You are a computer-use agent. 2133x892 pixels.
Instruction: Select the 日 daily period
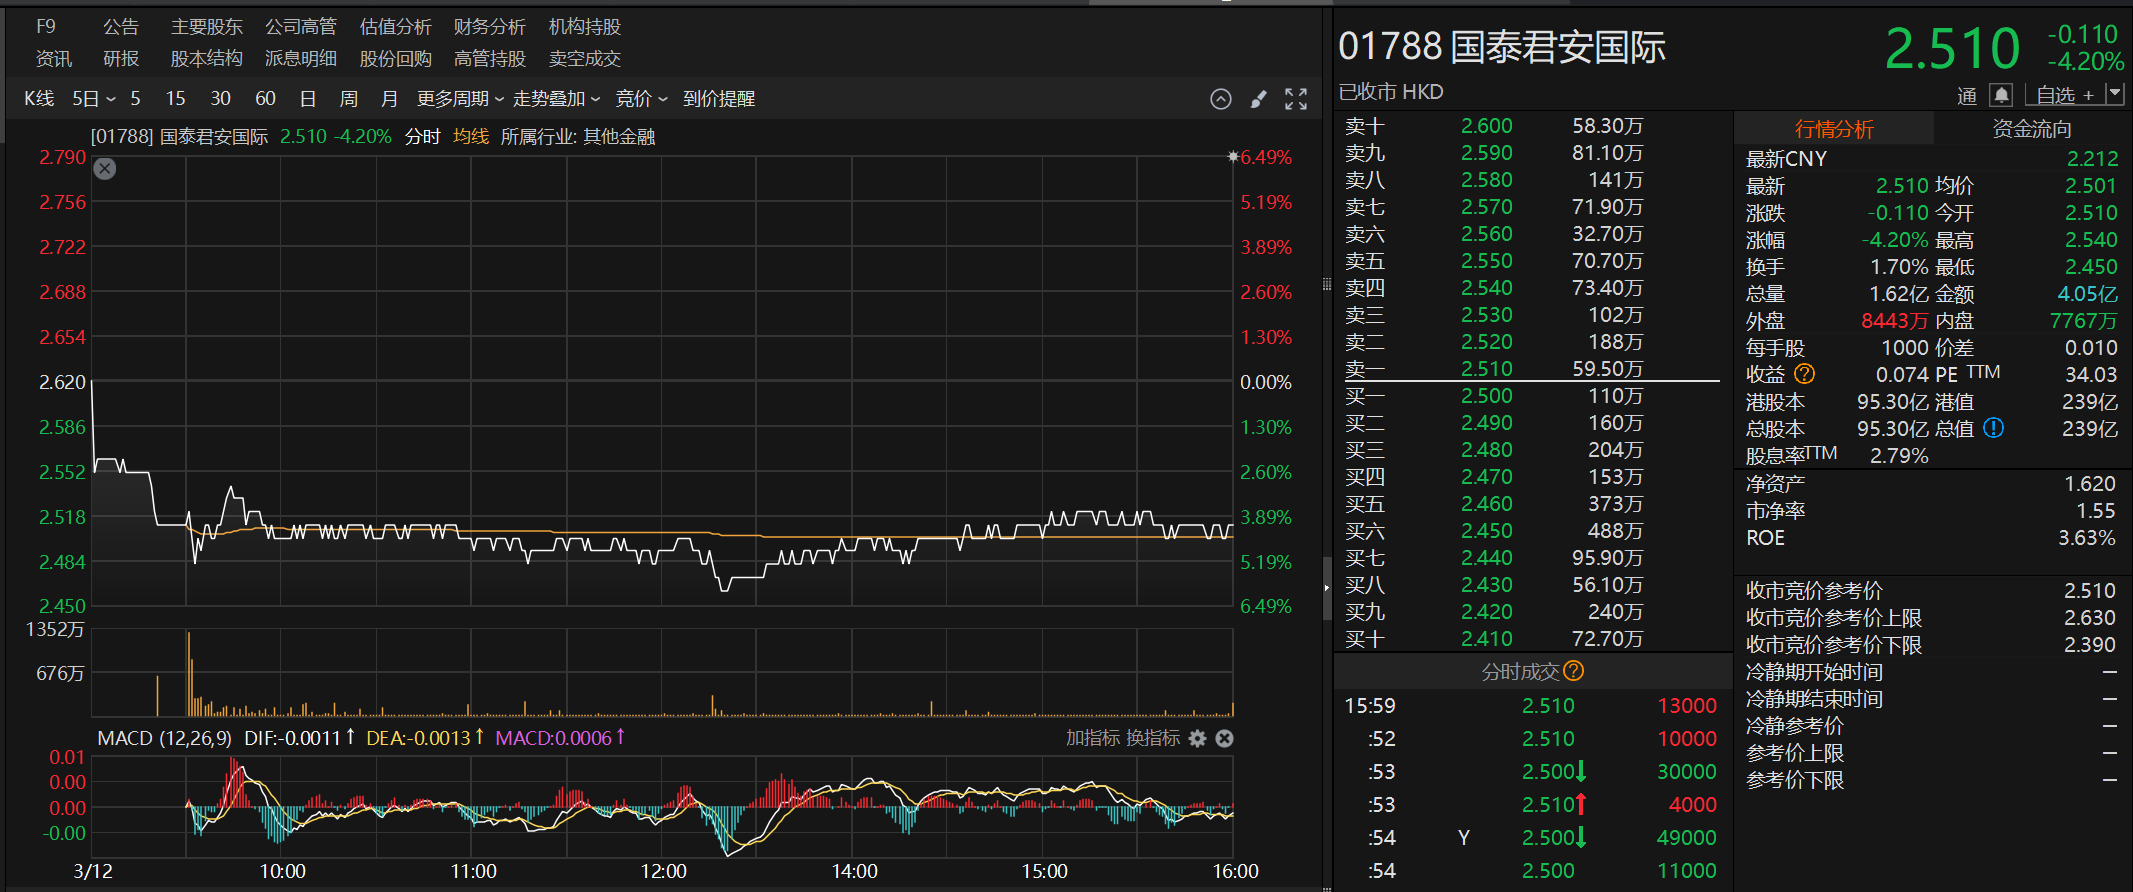pyautogui.click(x=308, y=99)
